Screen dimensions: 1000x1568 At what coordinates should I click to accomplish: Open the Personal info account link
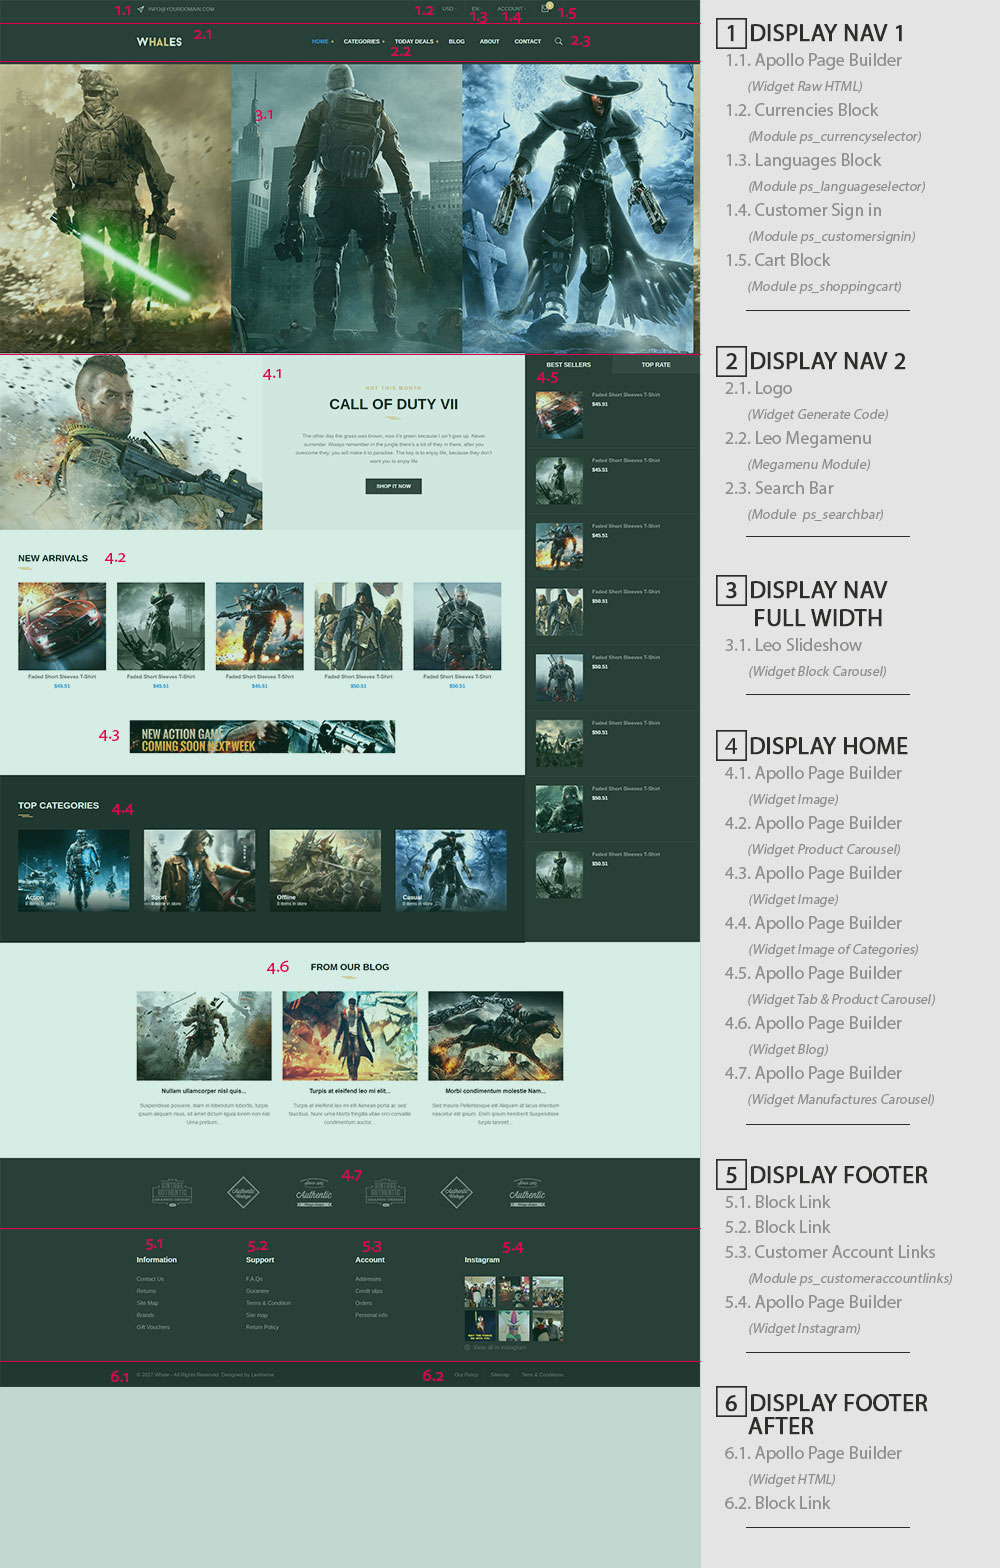point(371,1315)
